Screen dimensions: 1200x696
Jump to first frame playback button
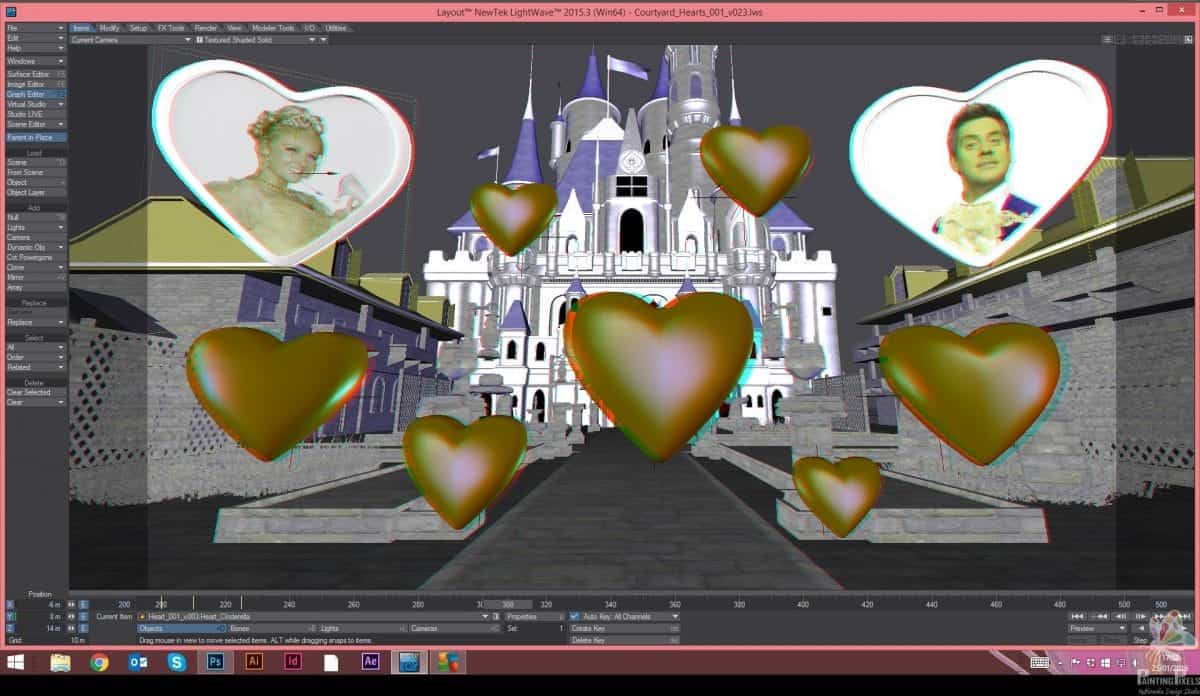pos(1078,617)
